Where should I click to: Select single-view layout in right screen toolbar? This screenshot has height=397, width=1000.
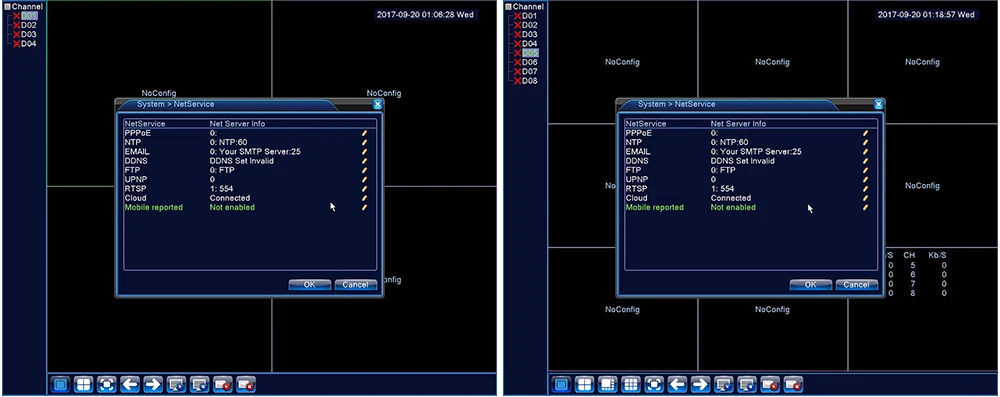pyautogui.click(x=561, y=384)
